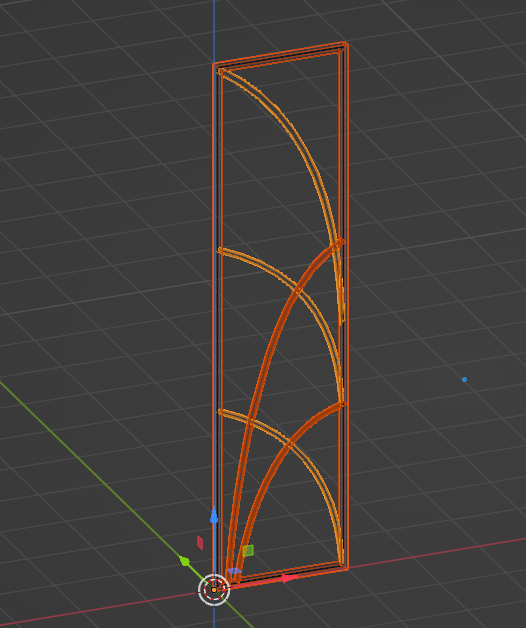Click the blue square plane handle of gizmo

234,571
